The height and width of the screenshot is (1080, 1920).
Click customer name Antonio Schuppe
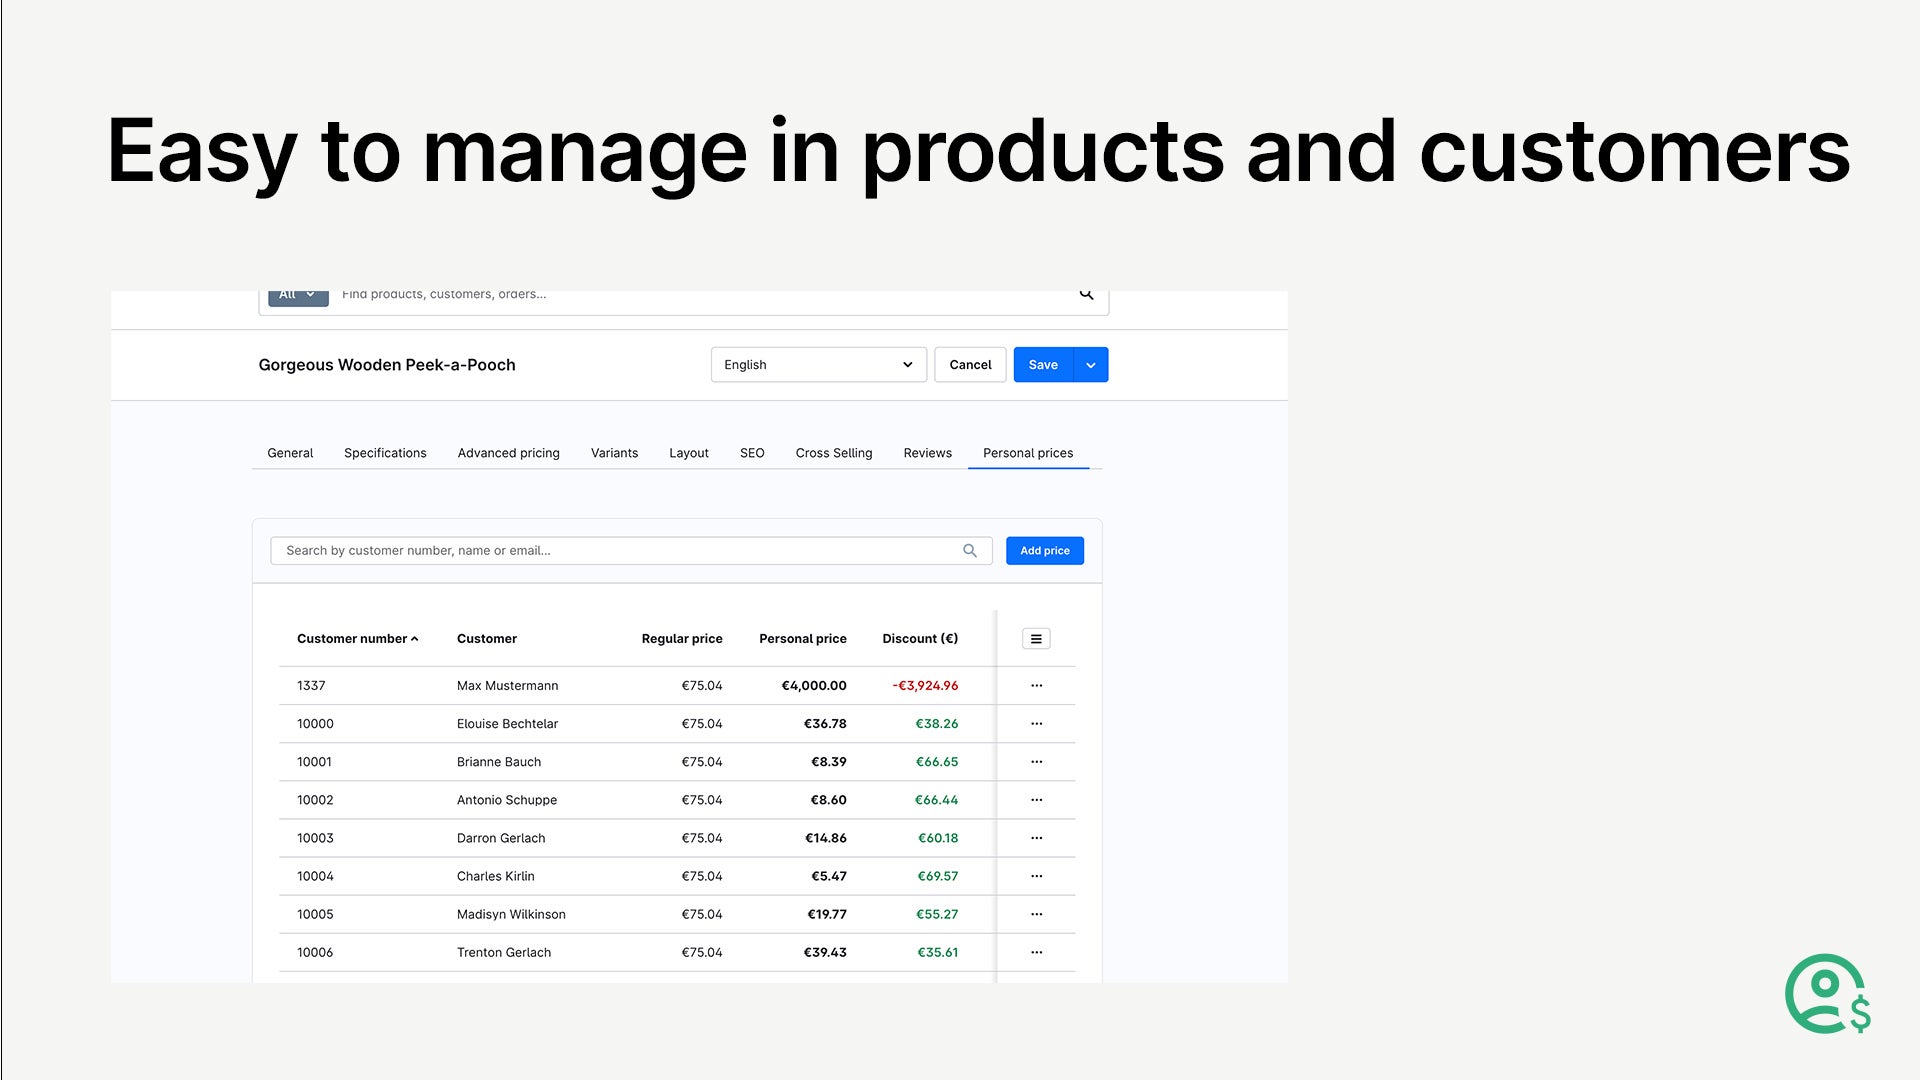507,800
